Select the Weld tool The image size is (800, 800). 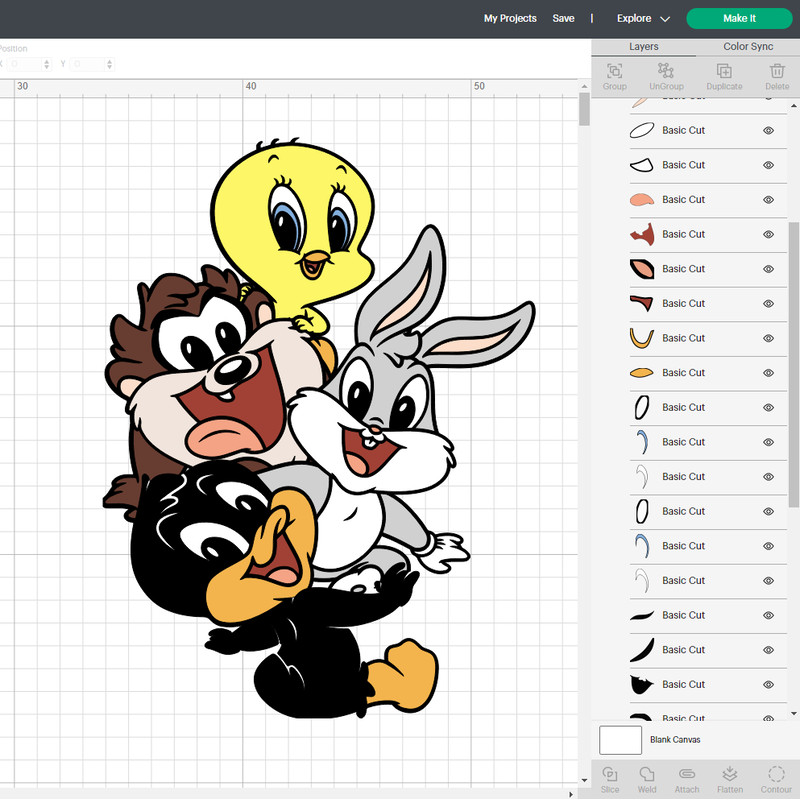pyautogui.click(x=647, y=778)
